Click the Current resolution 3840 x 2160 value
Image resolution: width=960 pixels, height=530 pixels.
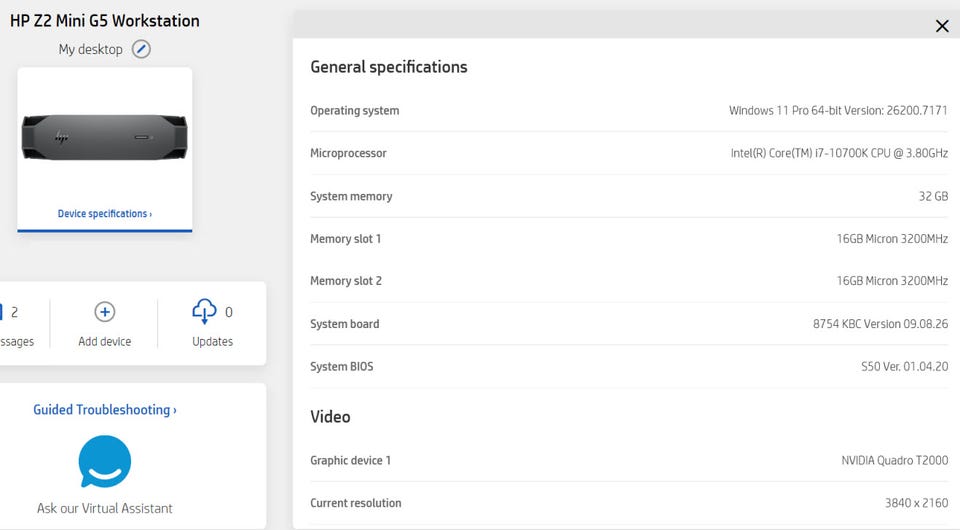click(x=916, y=503)
